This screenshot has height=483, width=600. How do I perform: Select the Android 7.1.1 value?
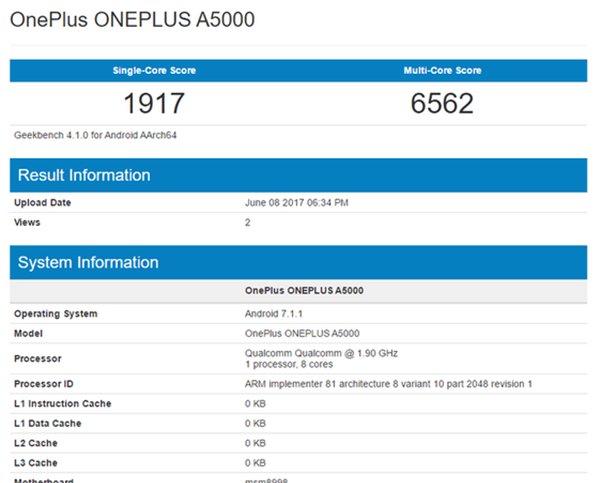pyautogui.click(x=273, y=314)
